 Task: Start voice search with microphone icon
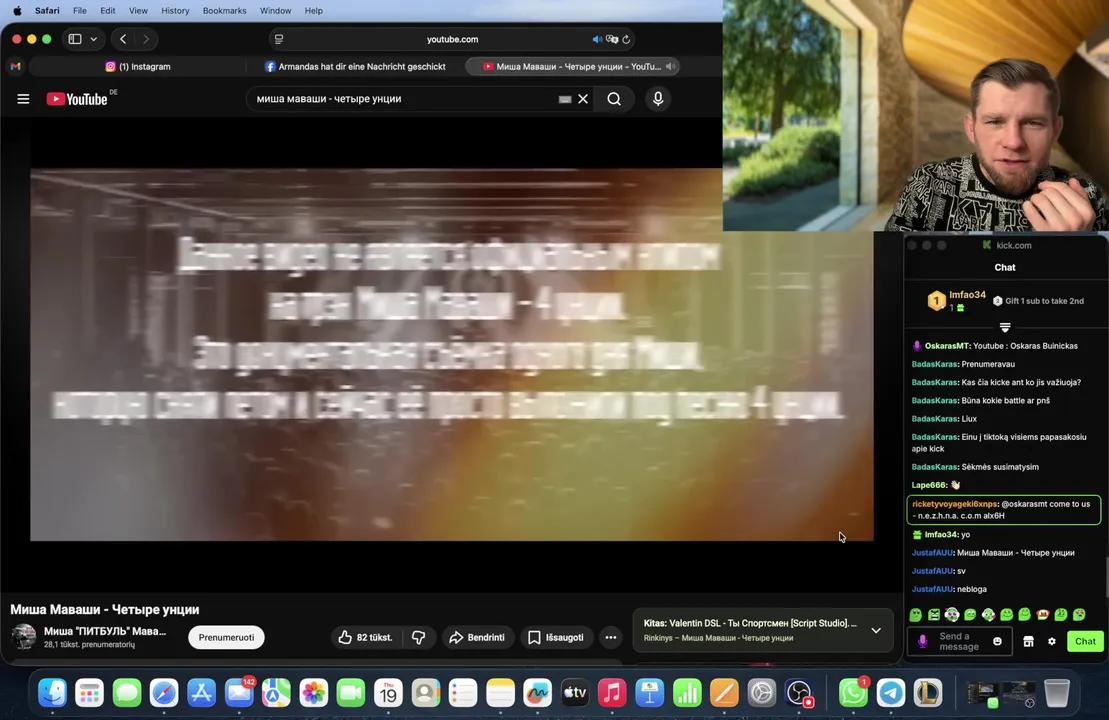[x=658, y=99]
